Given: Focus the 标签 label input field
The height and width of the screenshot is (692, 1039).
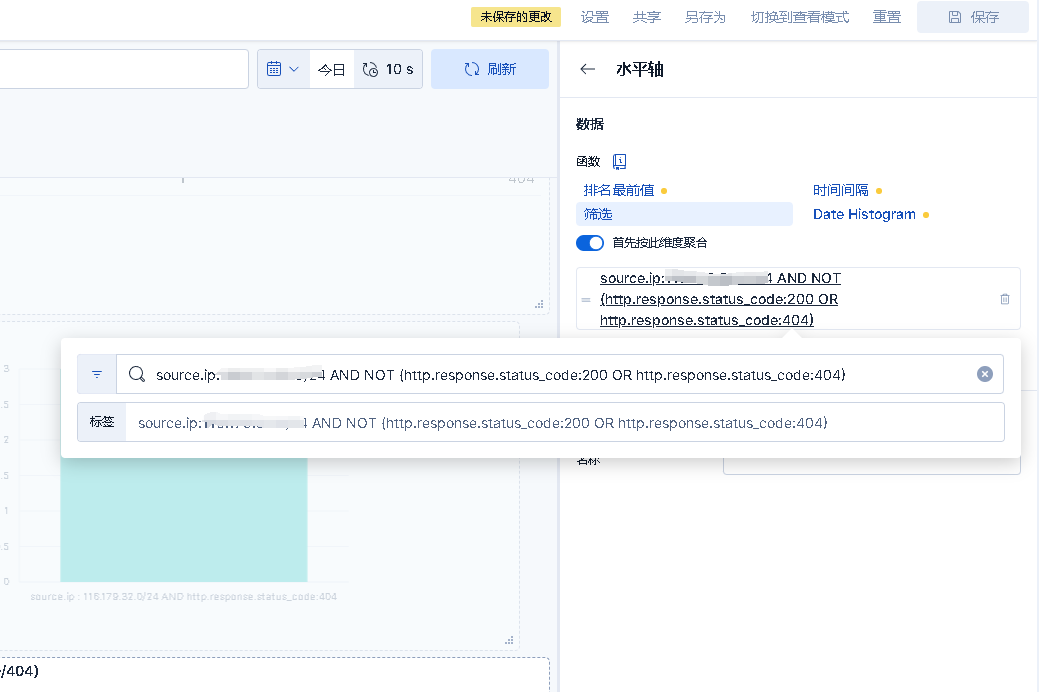Looking at the screenshot, I should (x=565, y=422).
